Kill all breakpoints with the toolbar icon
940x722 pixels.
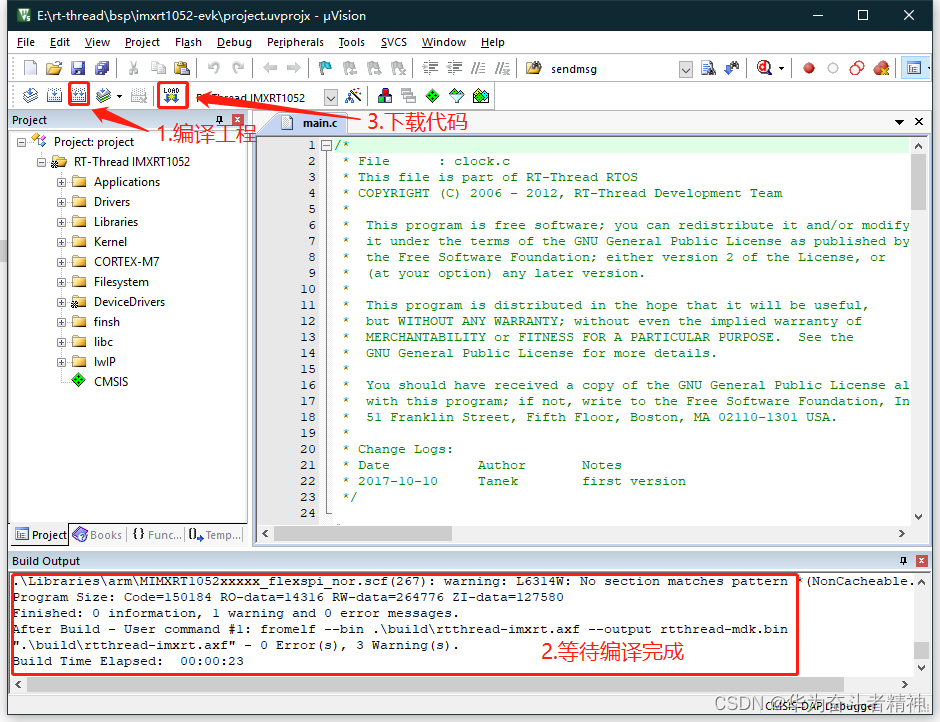(x=880, y=68)
